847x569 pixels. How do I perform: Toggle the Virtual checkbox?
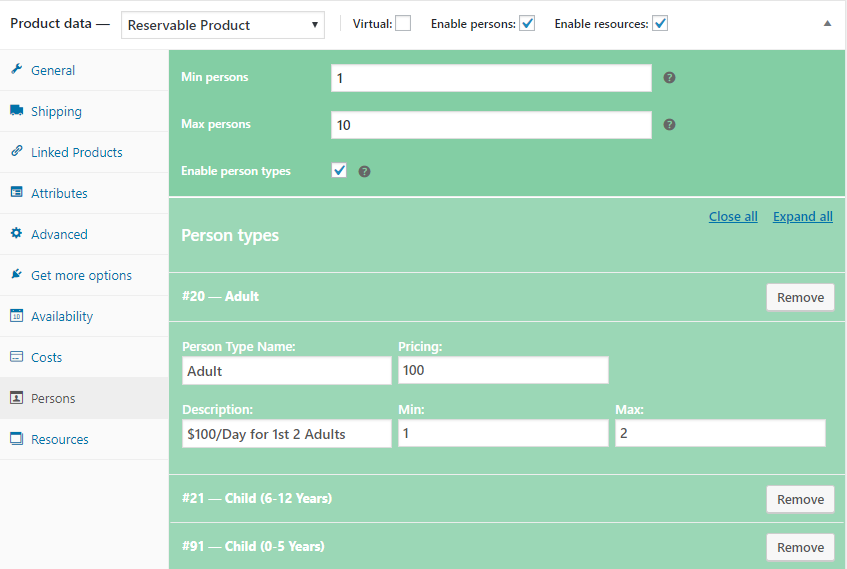click(x=403, y=24)
